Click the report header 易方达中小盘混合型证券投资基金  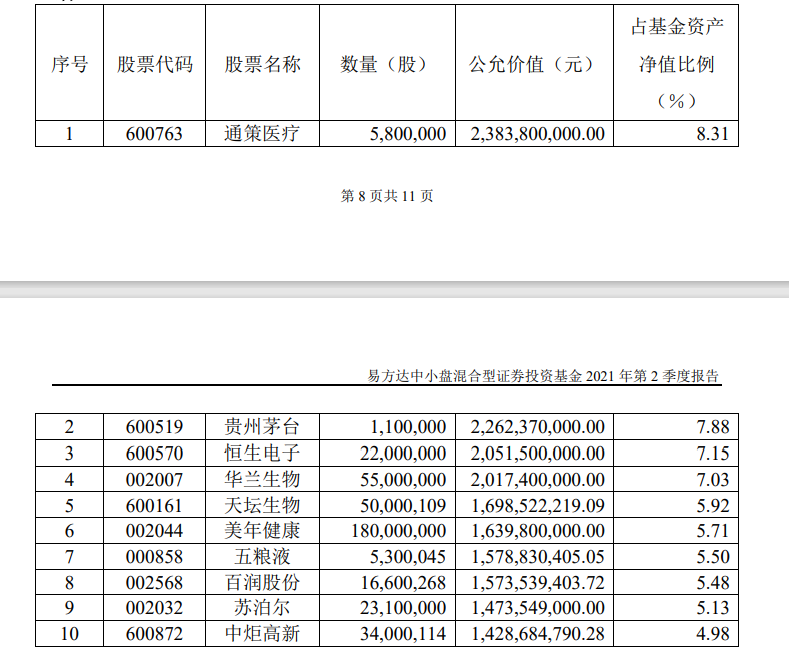point(475,376)
